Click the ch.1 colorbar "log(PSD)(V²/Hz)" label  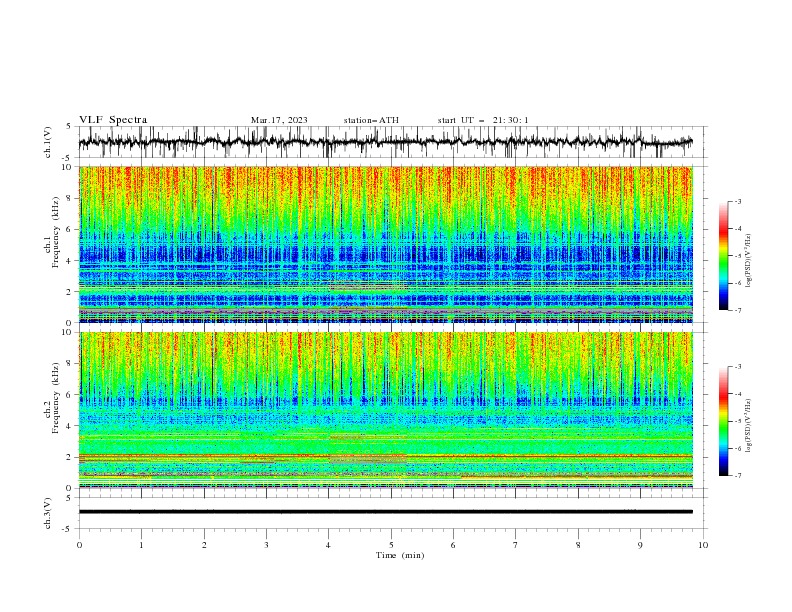click(x=748, y=261)
